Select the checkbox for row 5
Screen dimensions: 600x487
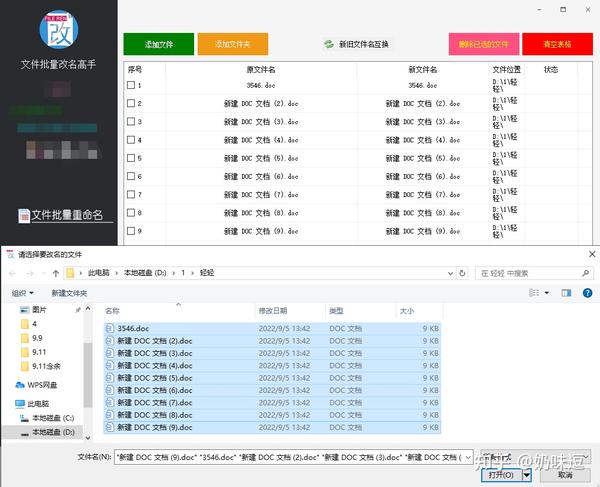point(131,158)
